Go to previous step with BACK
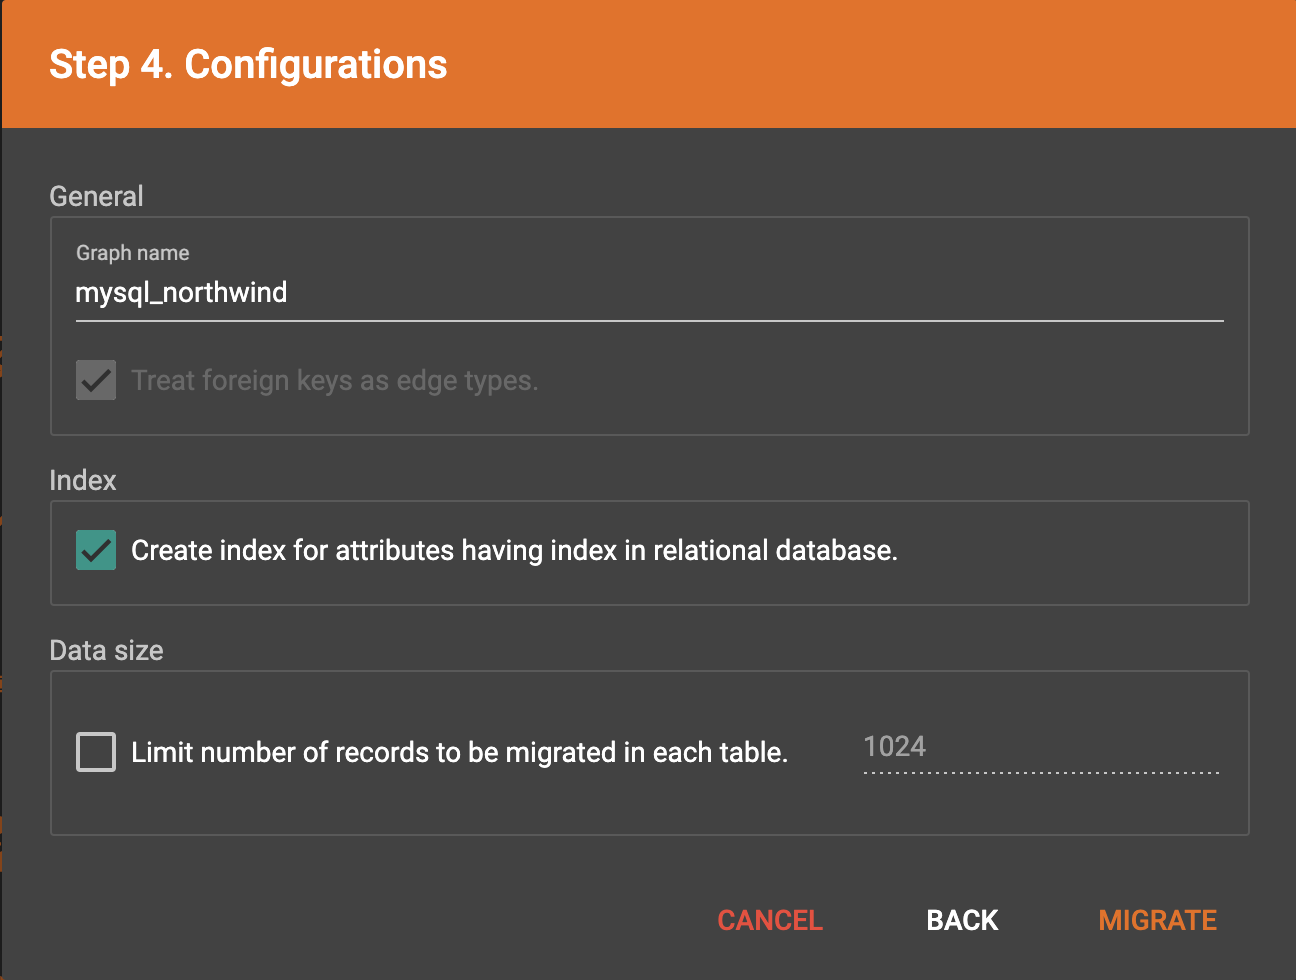 click(962, 920)
